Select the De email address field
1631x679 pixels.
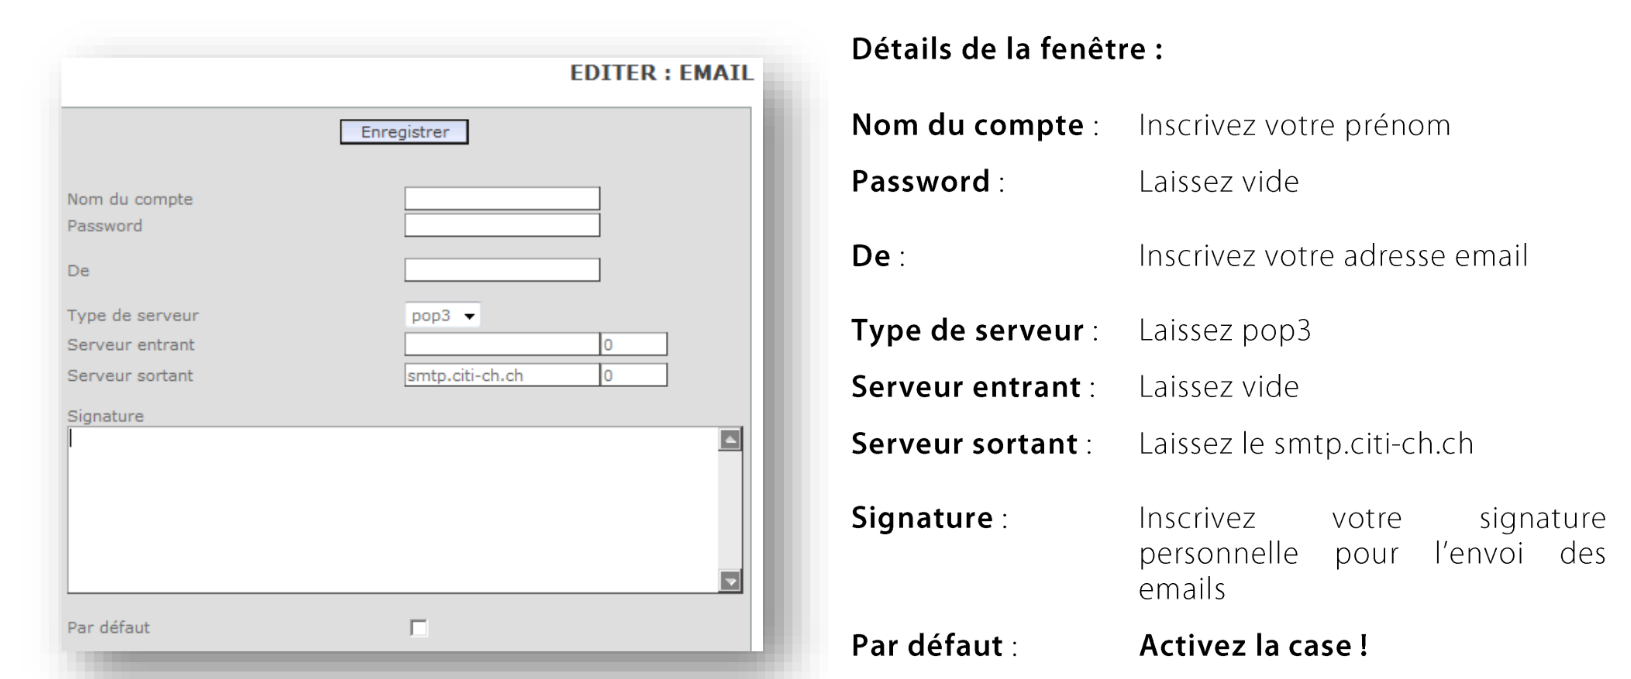[502, 270]
